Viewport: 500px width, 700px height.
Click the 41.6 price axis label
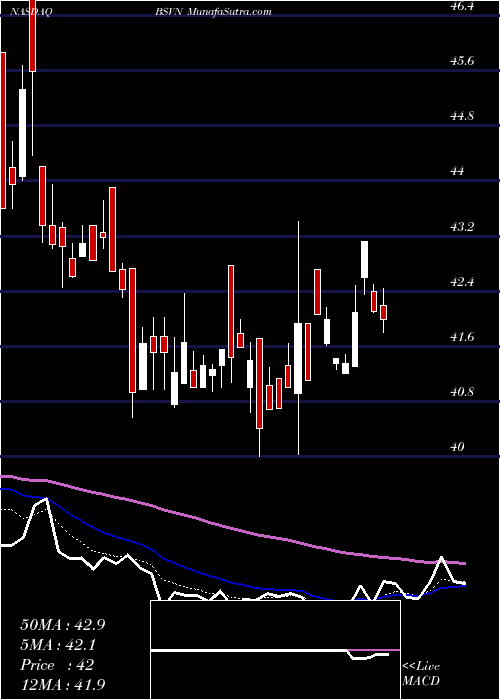460,337
